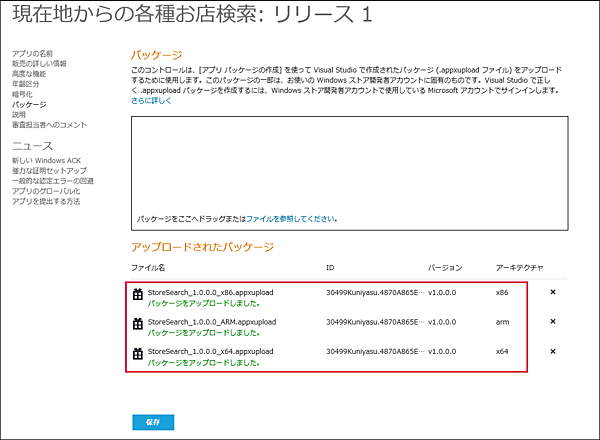Remove the arm package with its X
This screenshot has height=440, width=600.
click(553, 322)
